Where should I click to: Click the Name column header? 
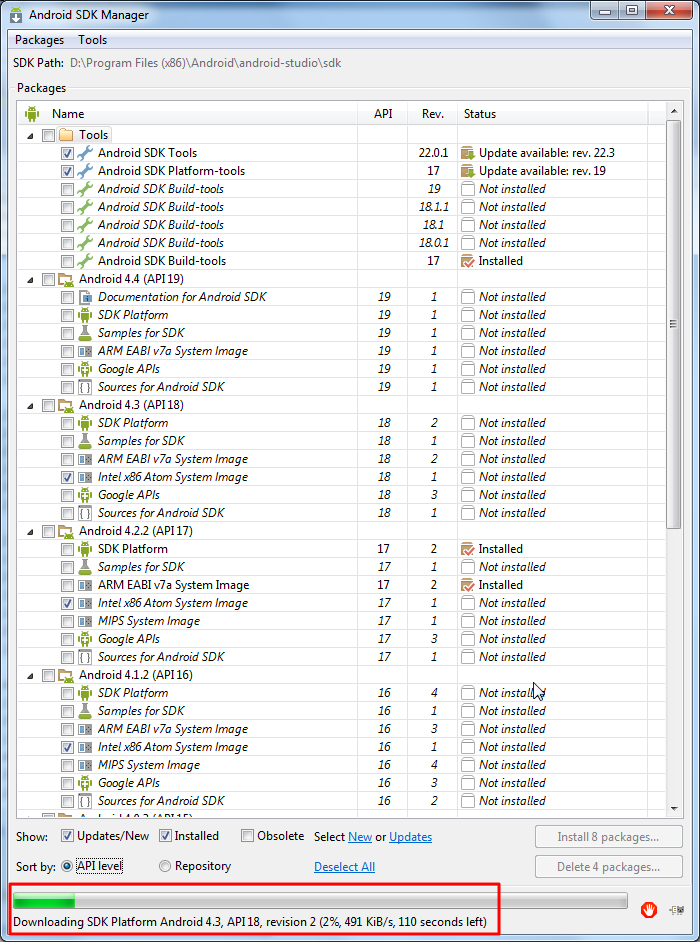pos(188,114)
